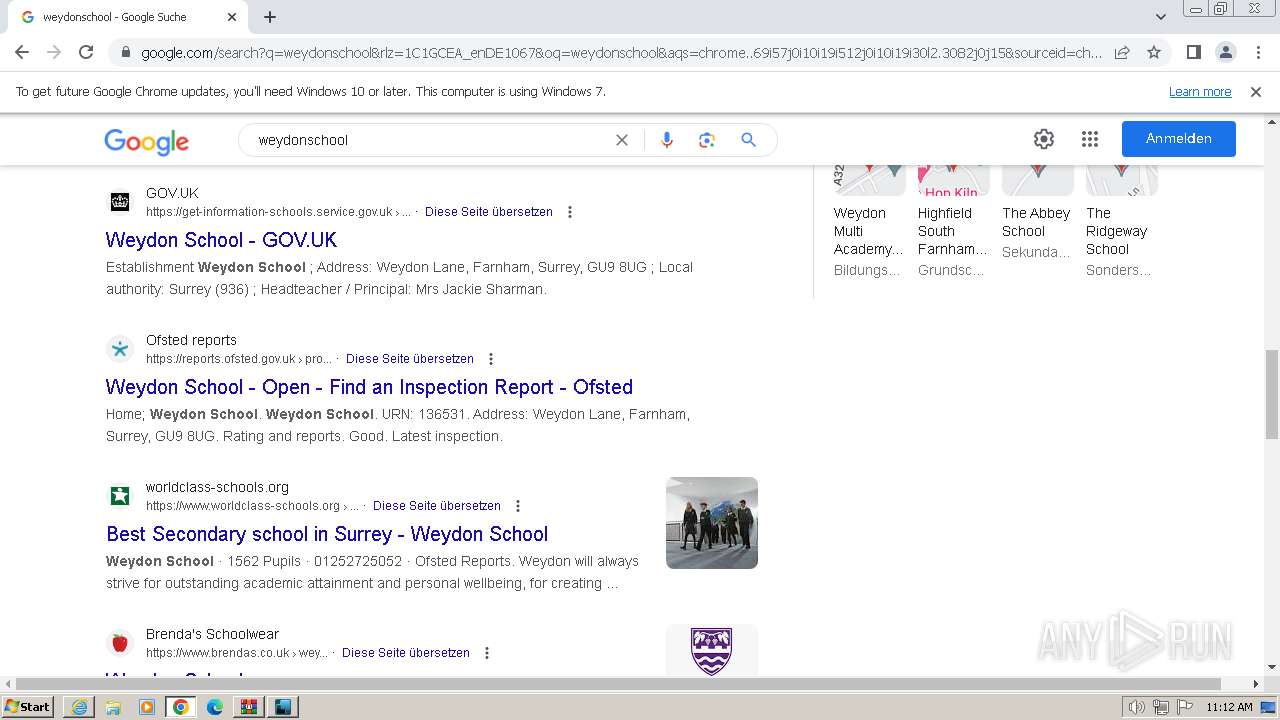Viewport: 1280px width, 720px height.
Task: Open the Weydon School - GOV.UK result
Action: pyautogui.click(x=221, y=240)
